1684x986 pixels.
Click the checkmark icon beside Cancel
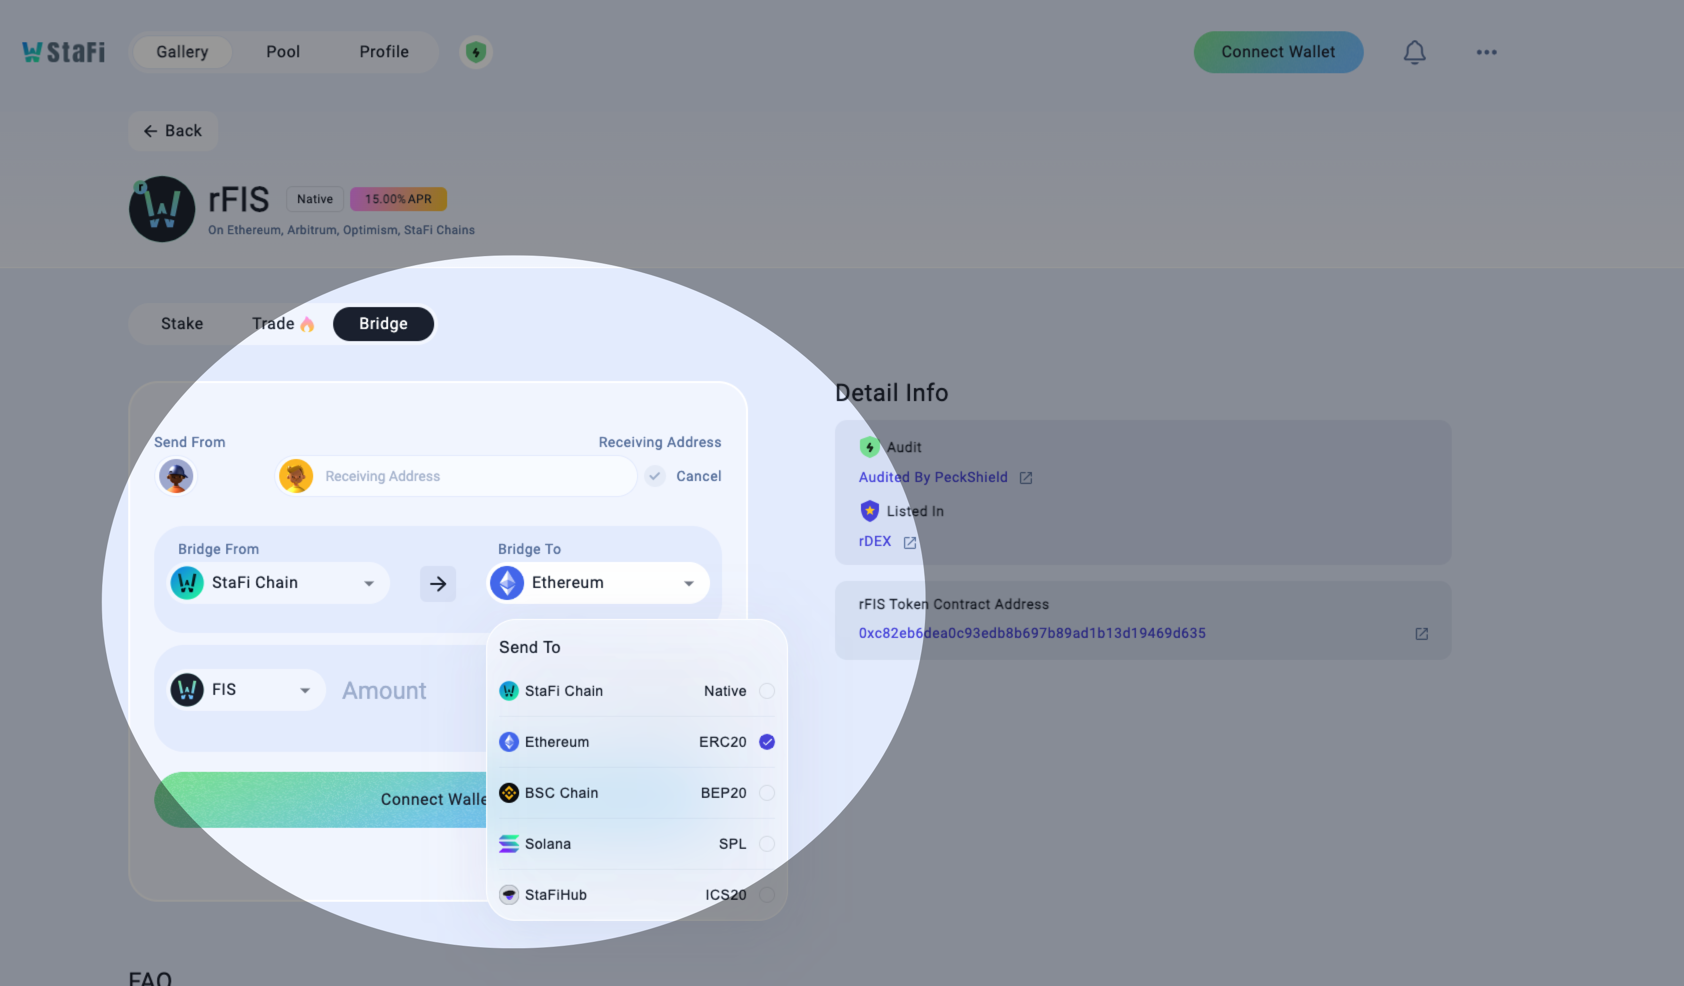(655, 476)
